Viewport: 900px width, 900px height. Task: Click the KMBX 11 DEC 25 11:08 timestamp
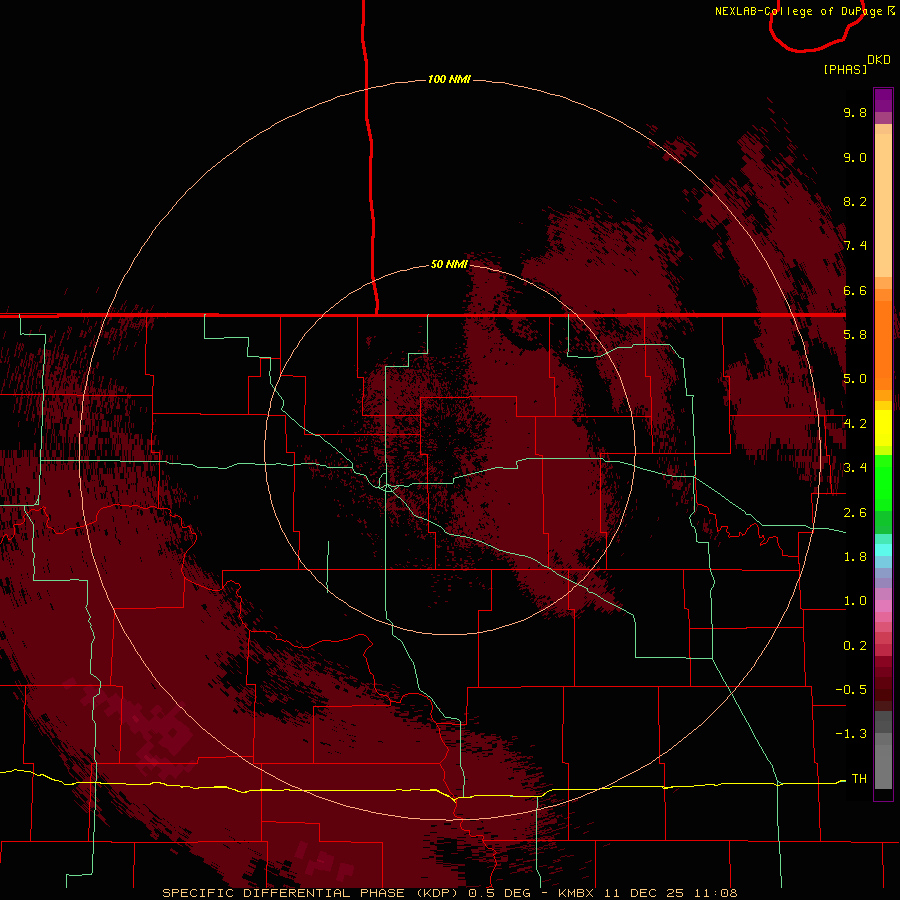(x=647, y=893)
